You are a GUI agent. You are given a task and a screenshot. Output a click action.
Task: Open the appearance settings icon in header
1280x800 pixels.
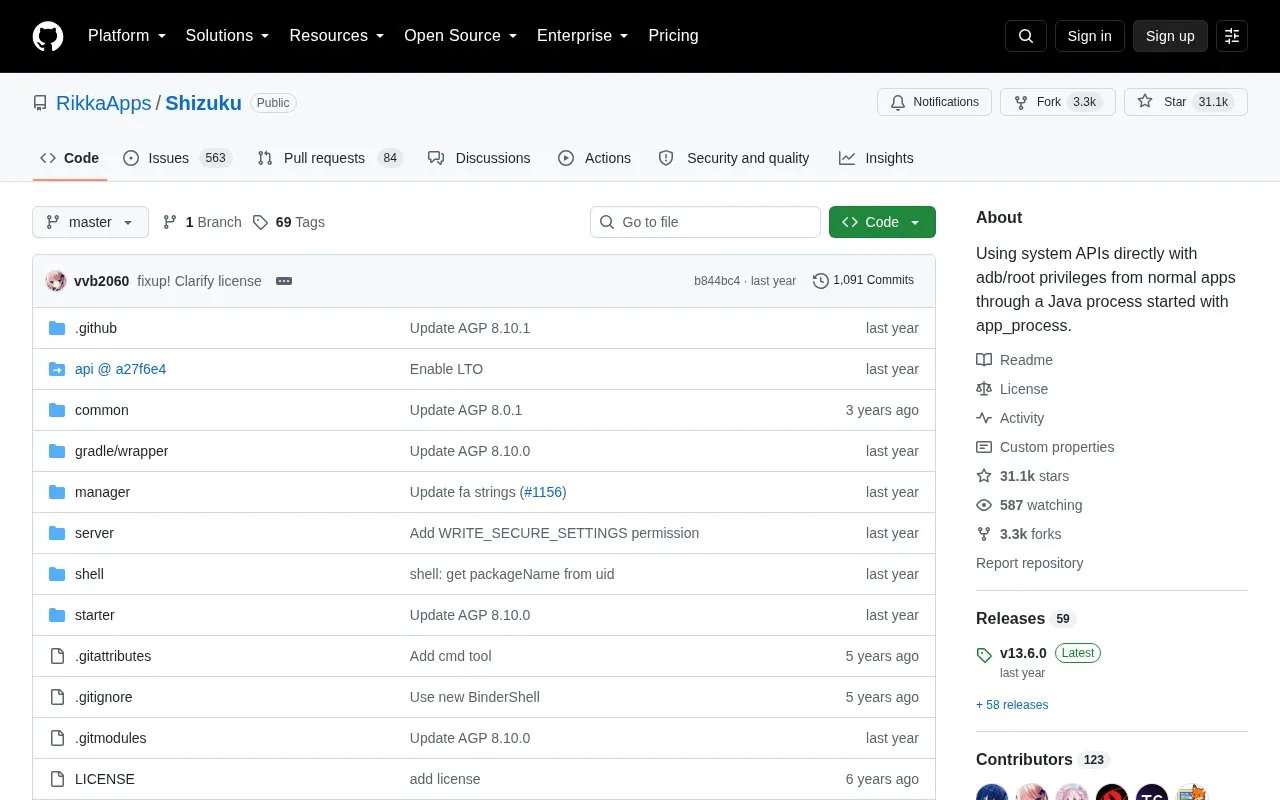[x=1232, y=36]
